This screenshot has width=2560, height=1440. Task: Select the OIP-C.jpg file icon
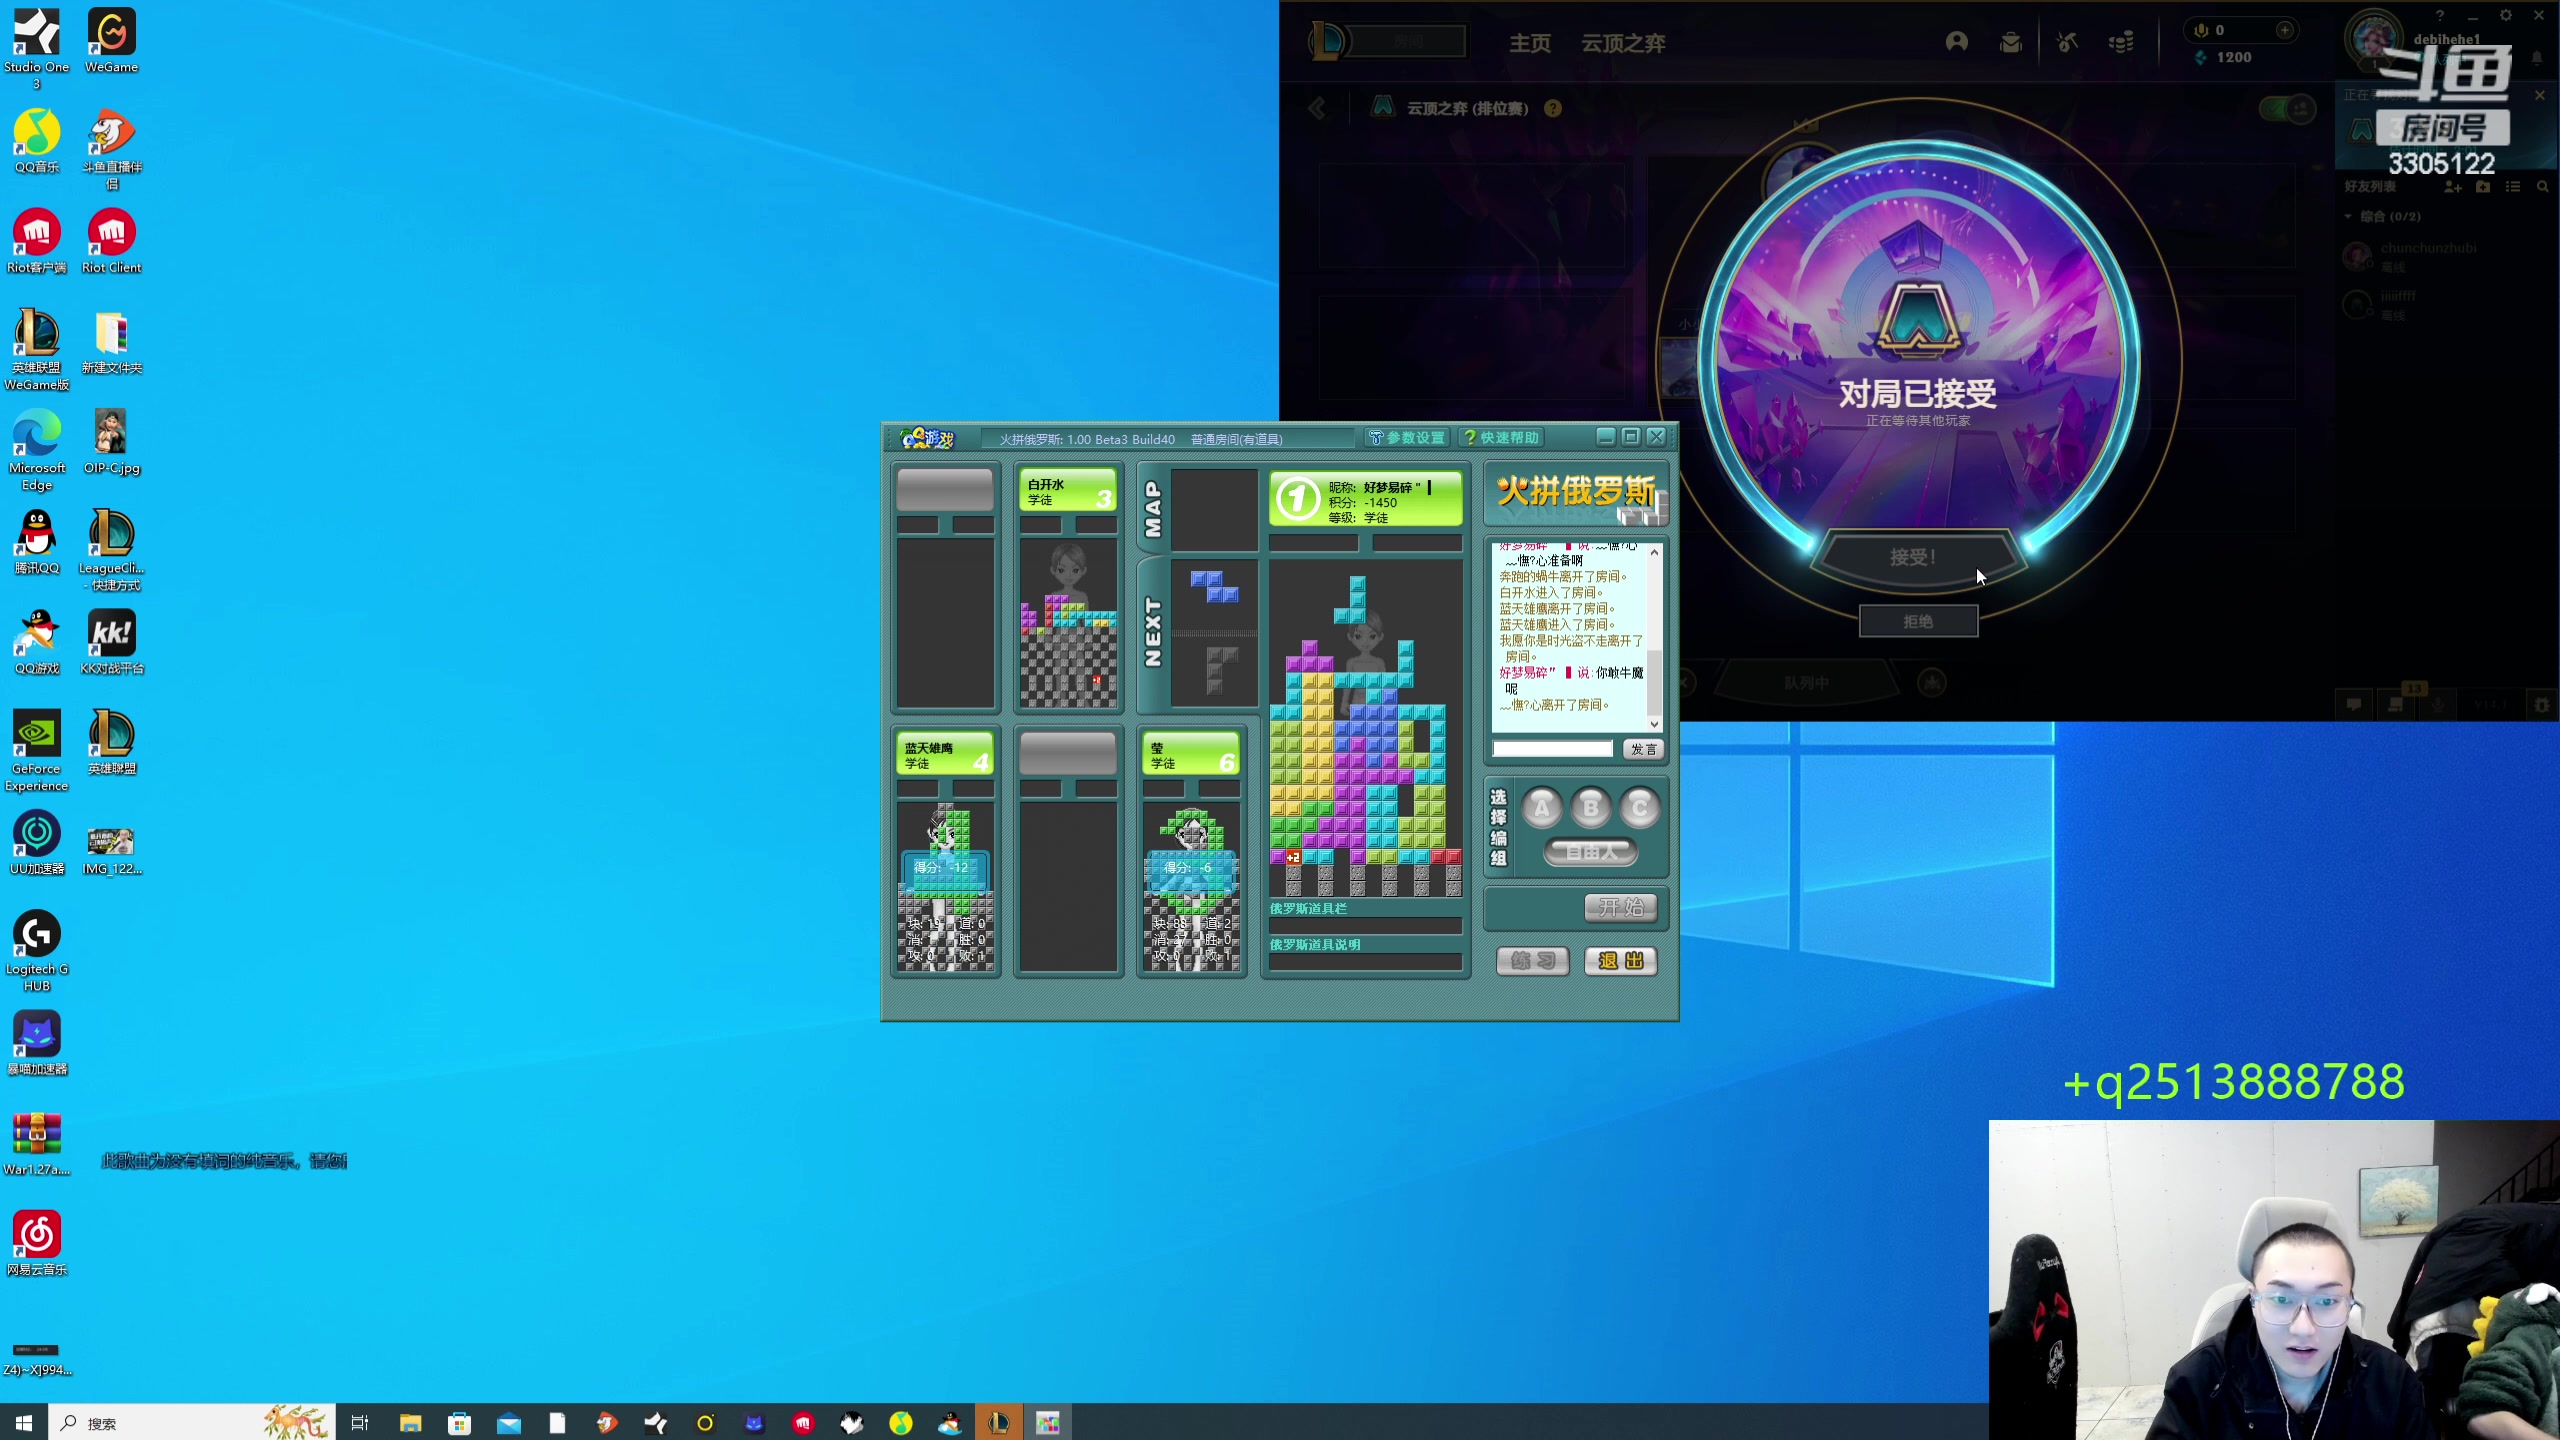point(111,442)
